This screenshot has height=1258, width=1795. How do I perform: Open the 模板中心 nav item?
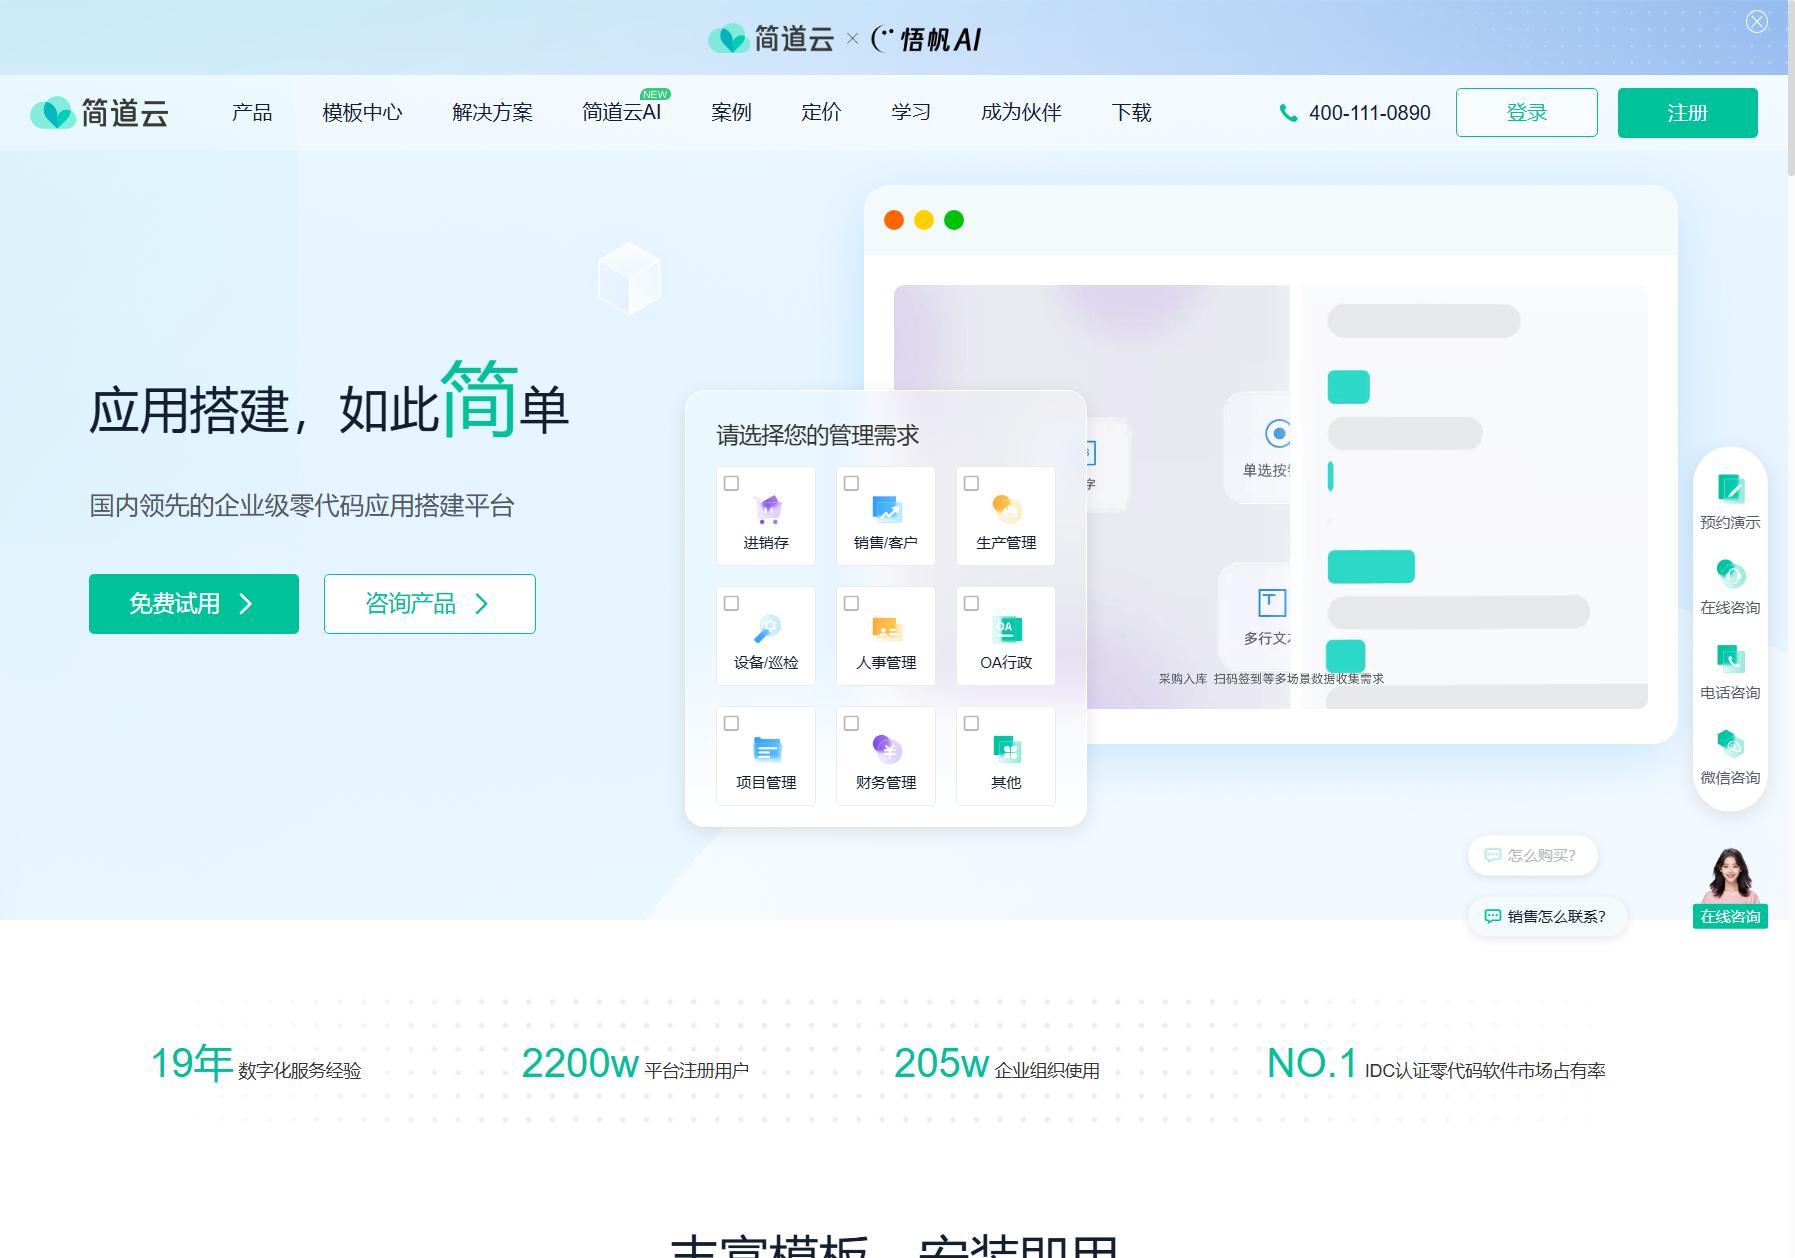click(x=362, y=113)
